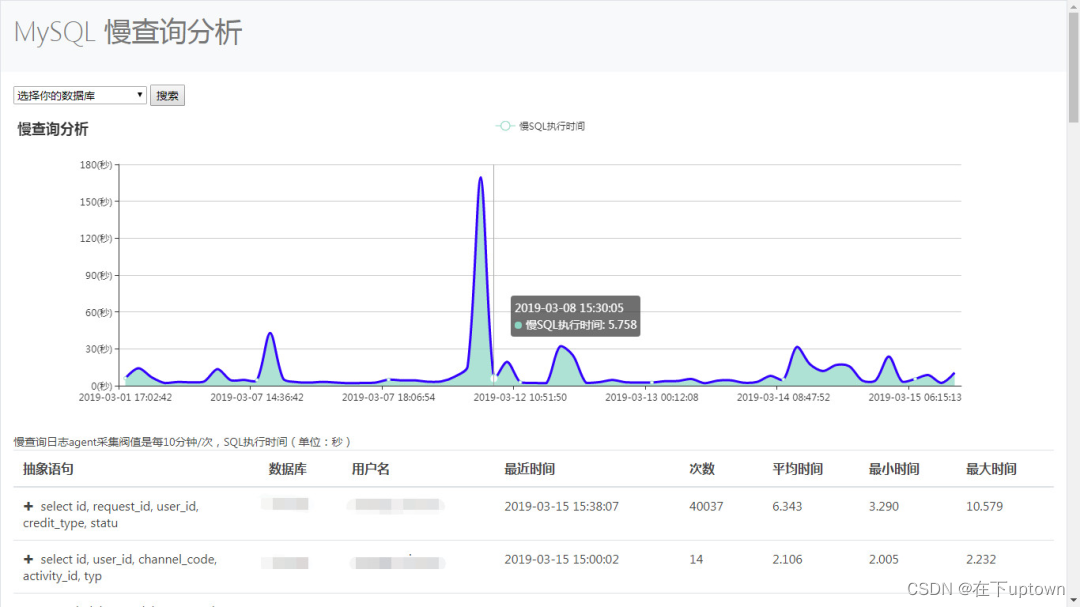
Task: Click the min time 3.290
Action: tap(884, 506)
